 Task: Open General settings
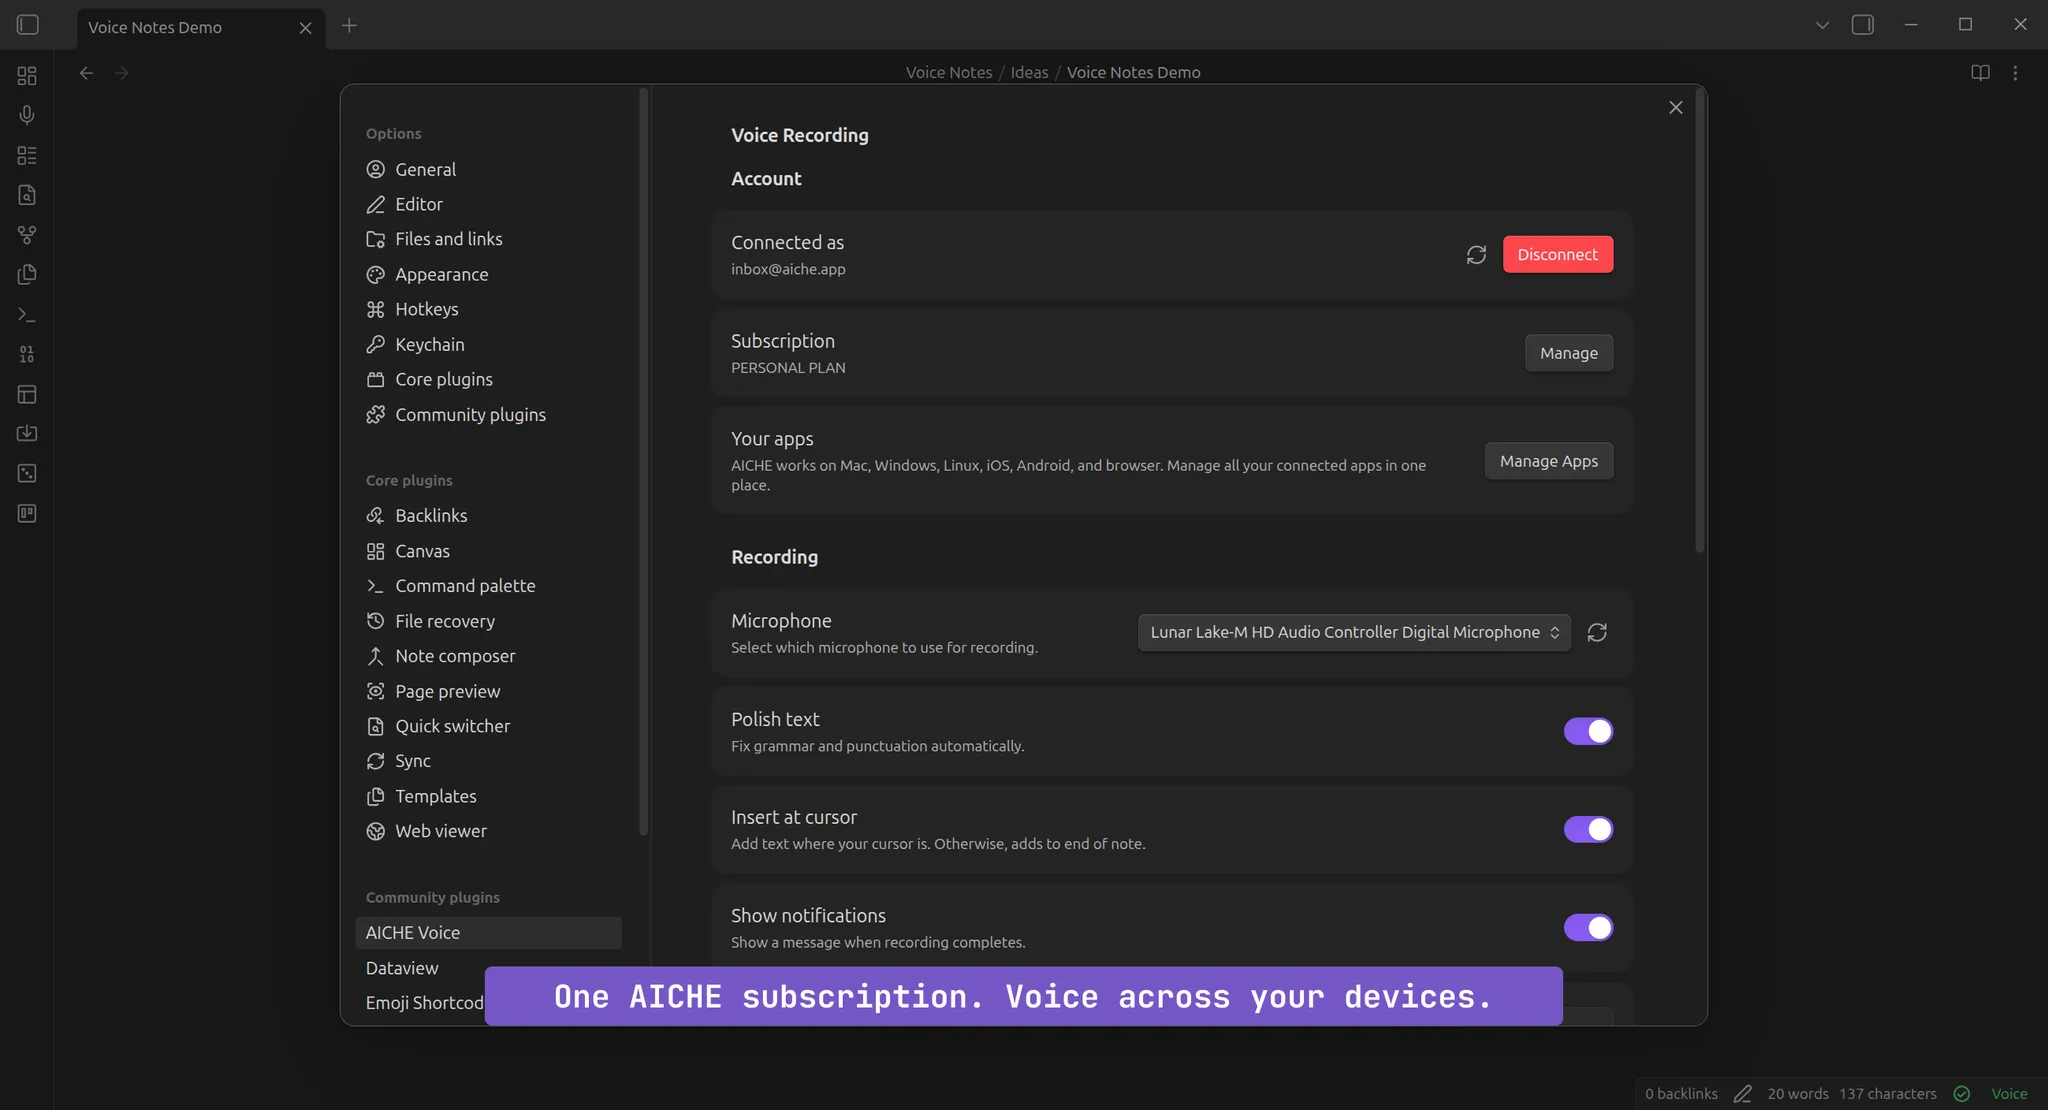pyautogui.click(x=488, y=170)
